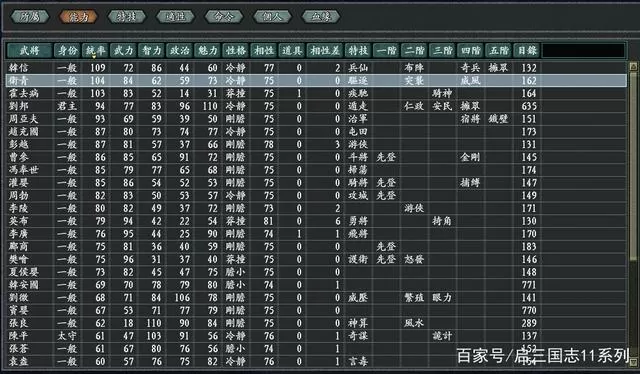Screen dimensions: 640x374
Task: Pick 樊噲 in the list
Action: (19, 259)
